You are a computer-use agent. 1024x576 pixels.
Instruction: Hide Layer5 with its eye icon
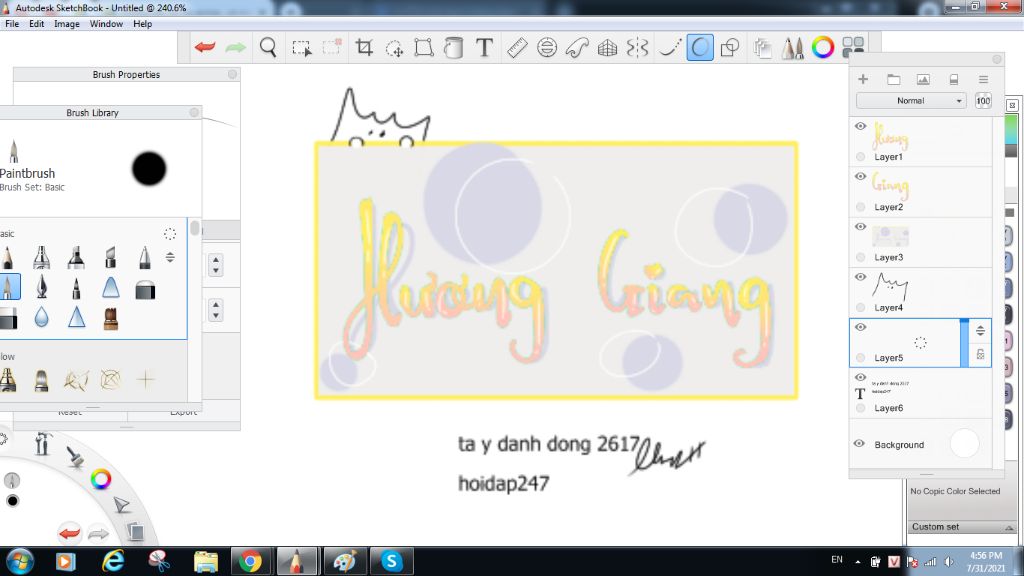pos(860,327)
